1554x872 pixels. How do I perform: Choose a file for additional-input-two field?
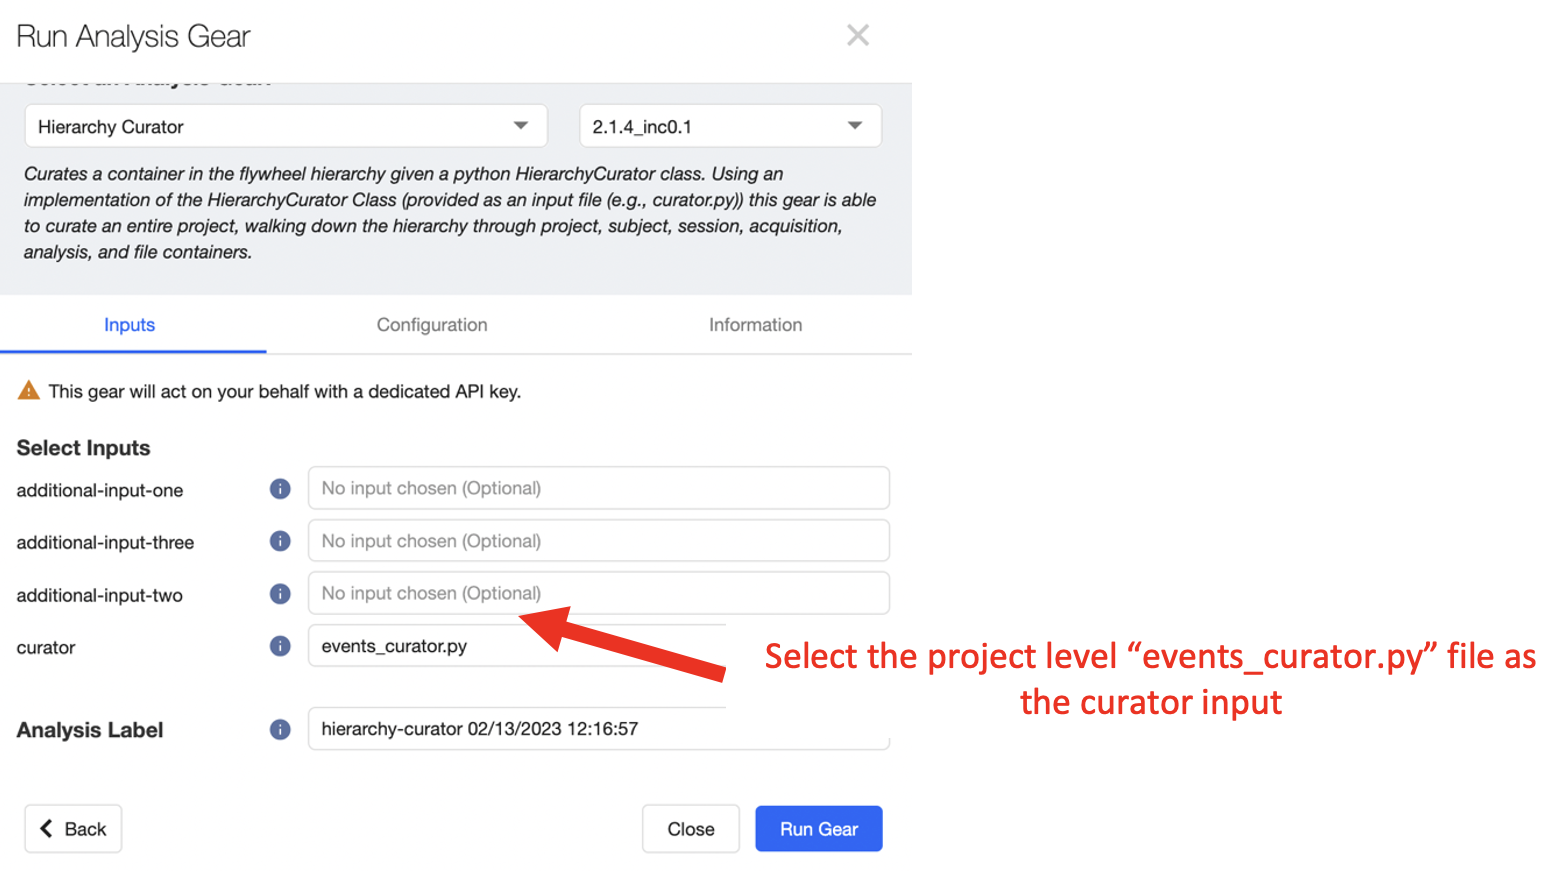click(x=599, y=593)
